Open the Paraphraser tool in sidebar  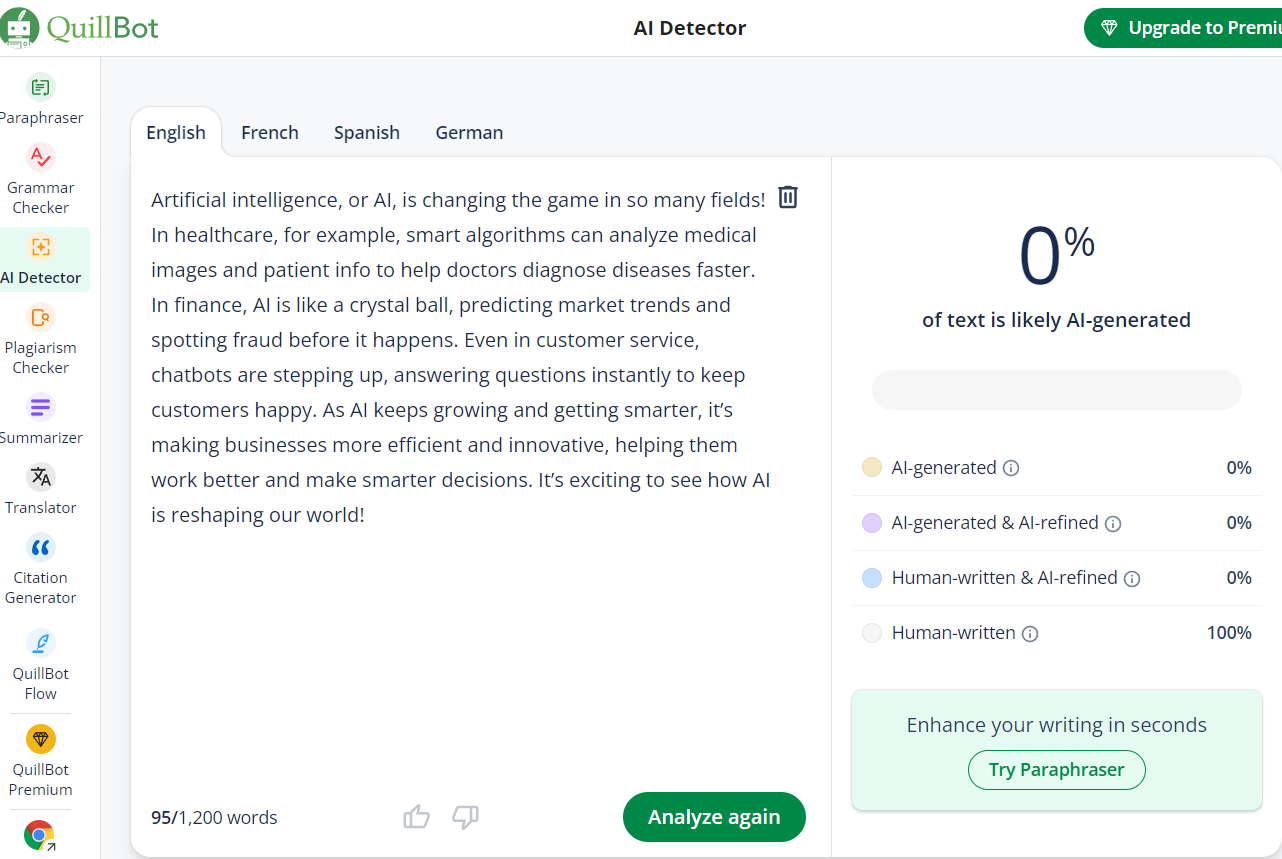(x=41, y=100)
